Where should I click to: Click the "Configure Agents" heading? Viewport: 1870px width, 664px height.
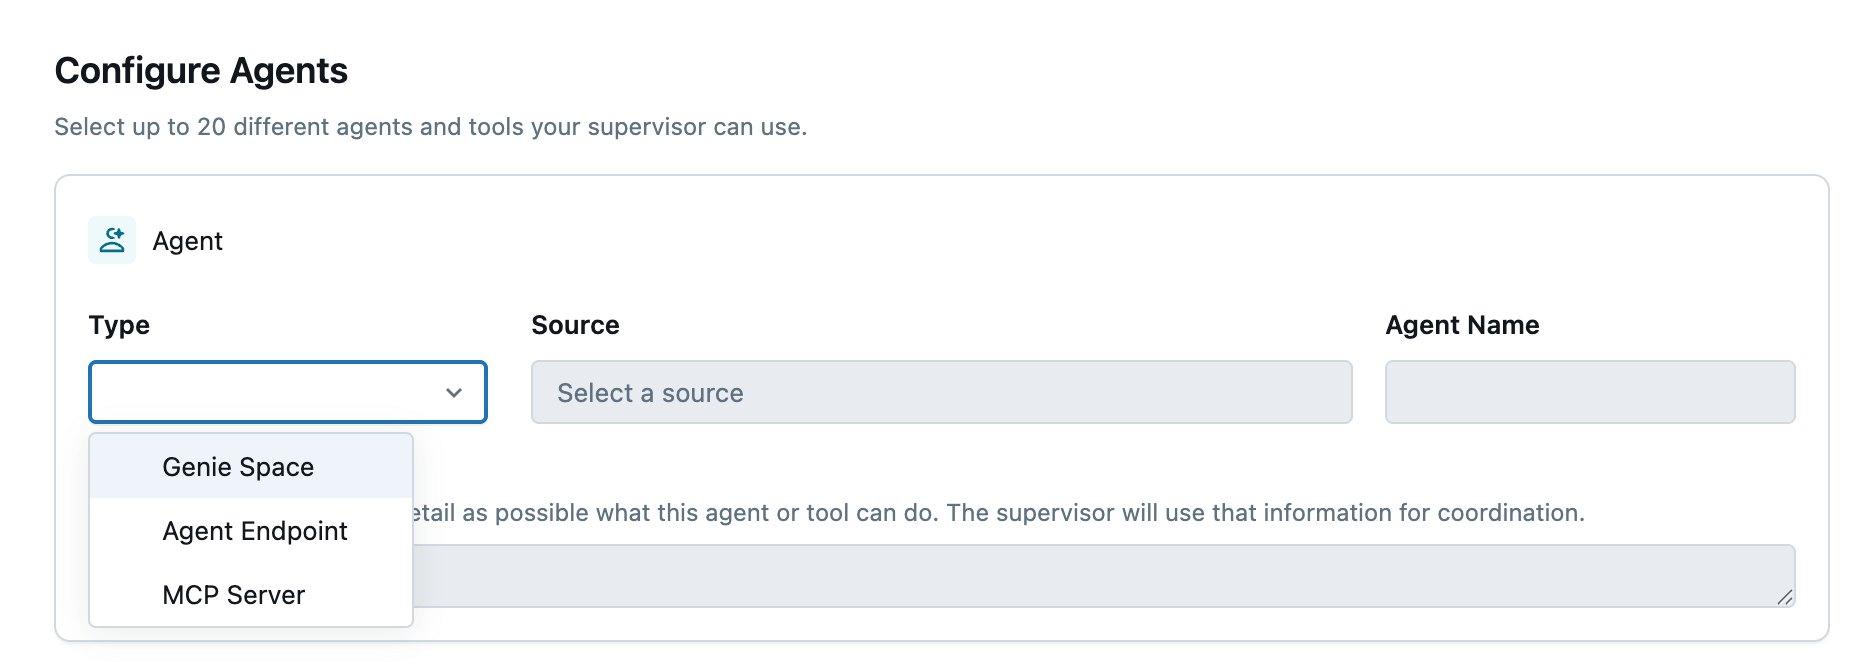[x=201, y=71]
